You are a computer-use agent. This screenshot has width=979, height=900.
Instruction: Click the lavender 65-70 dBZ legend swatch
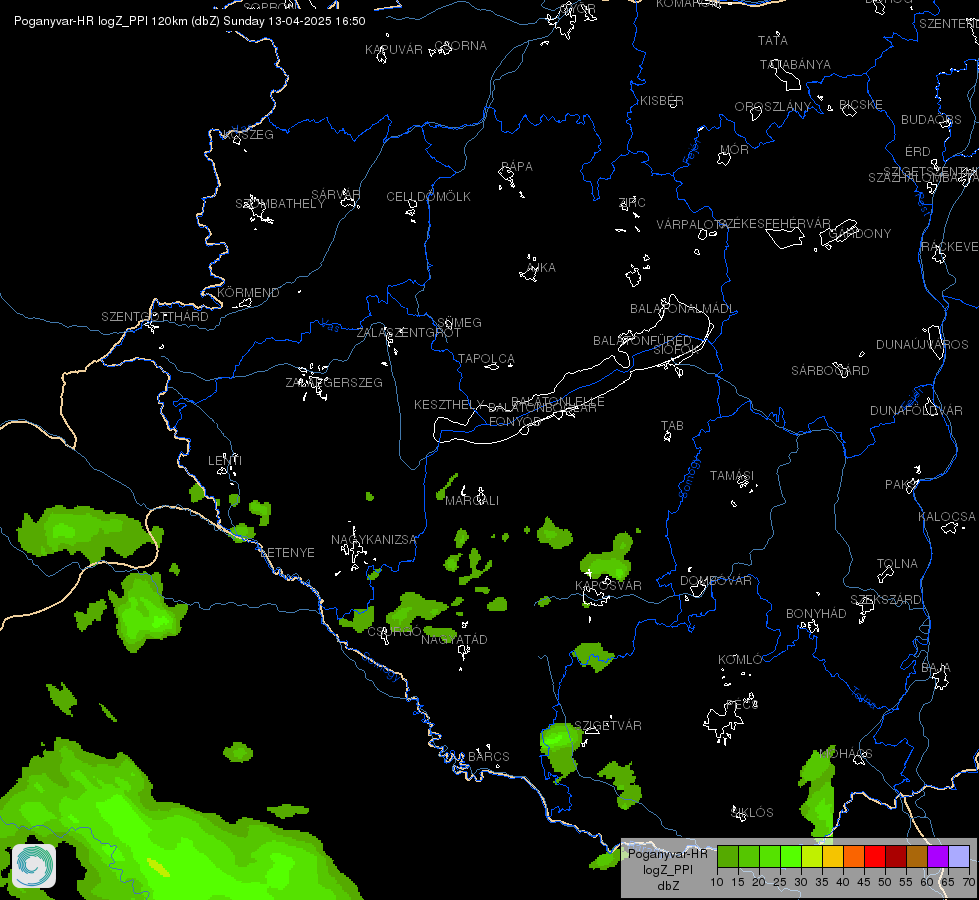pos(958,856)
